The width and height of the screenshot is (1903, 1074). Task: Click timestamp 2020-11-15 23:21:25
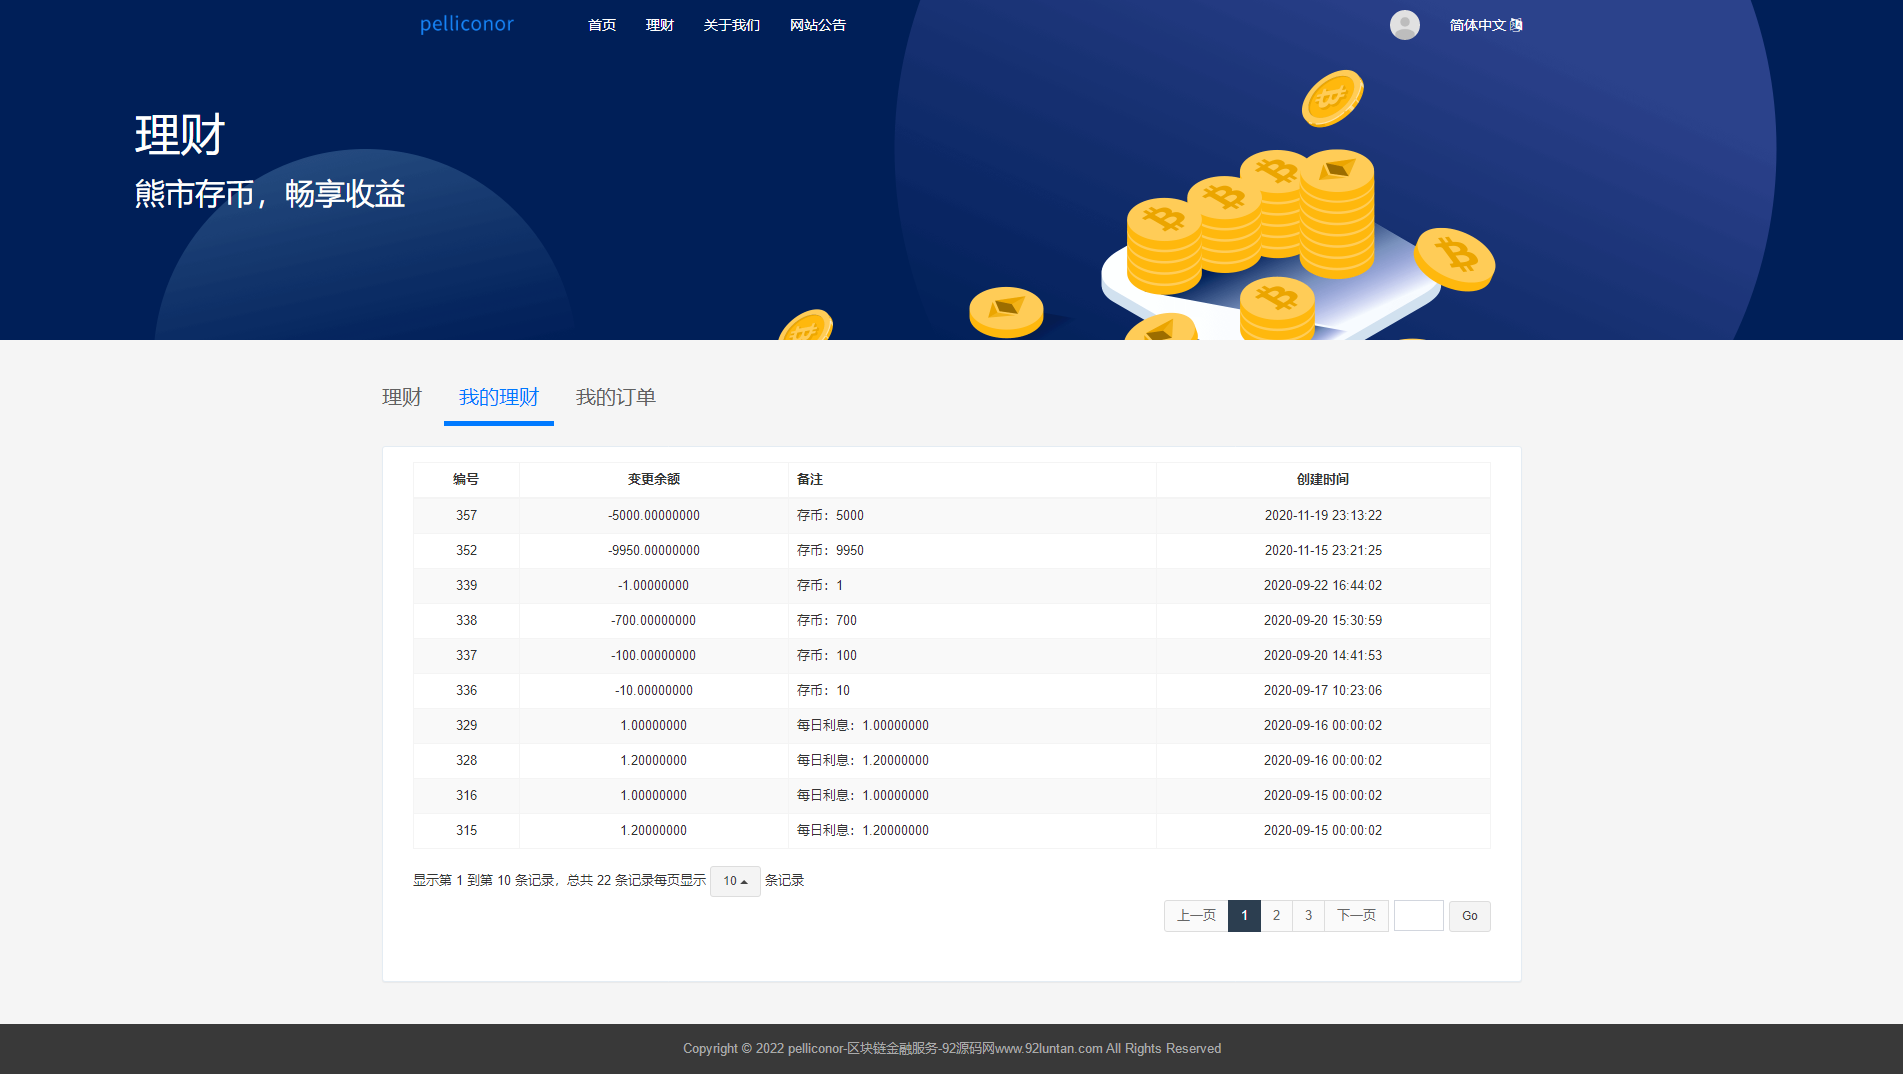pyautogui.click(x=1323, y=551)
